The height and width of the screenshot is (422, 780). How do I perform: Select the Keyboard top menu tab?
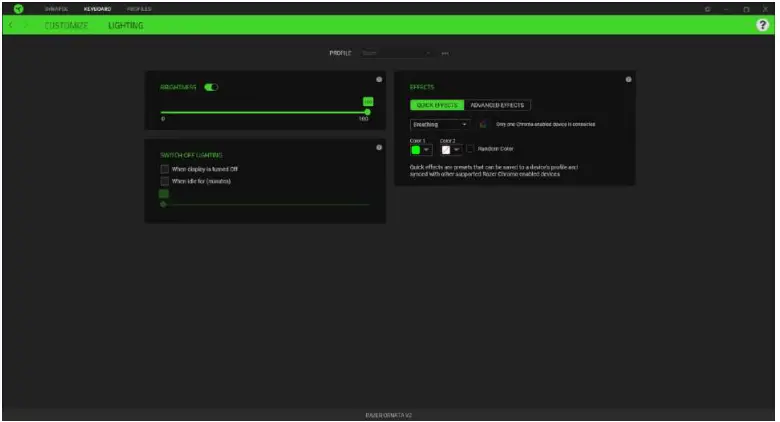[x=98, y=9]
